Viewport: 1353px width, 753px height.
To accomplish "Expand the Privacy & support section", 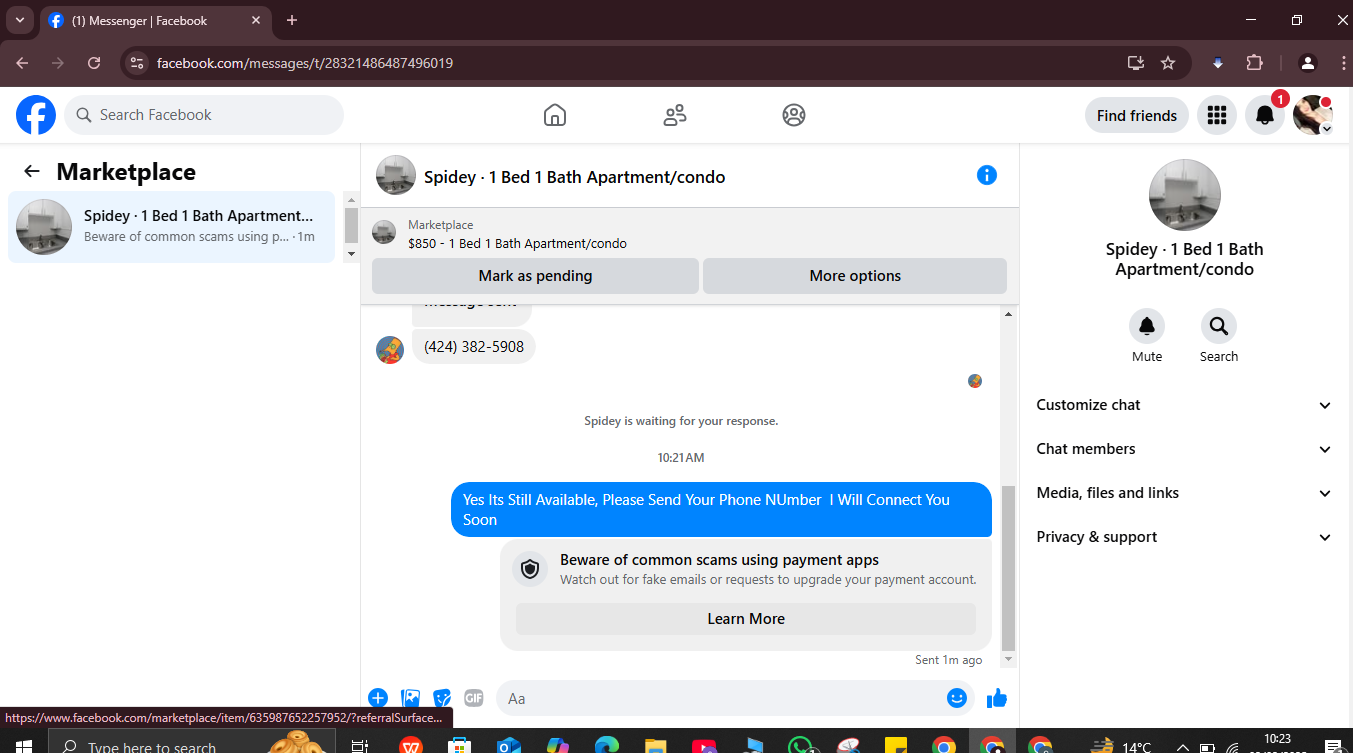I will 1185,537.
